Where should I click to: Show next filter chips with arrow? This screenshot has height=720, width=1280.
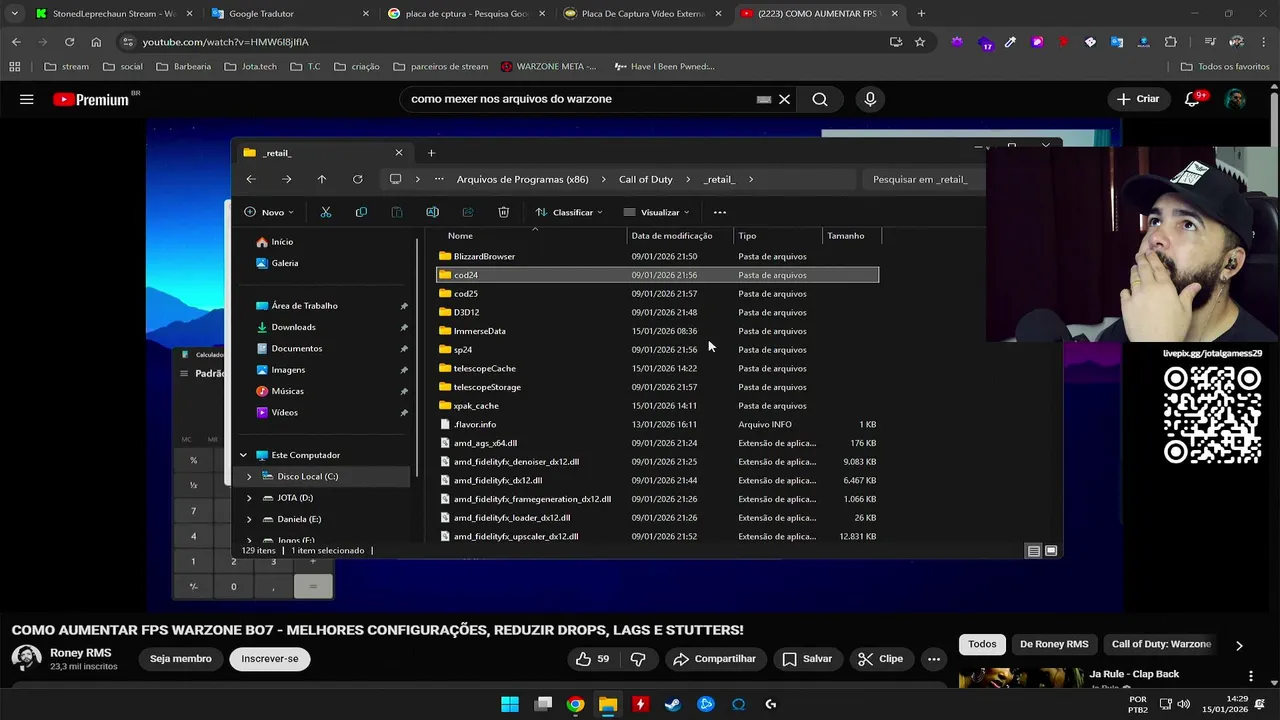click(1239, 645)
